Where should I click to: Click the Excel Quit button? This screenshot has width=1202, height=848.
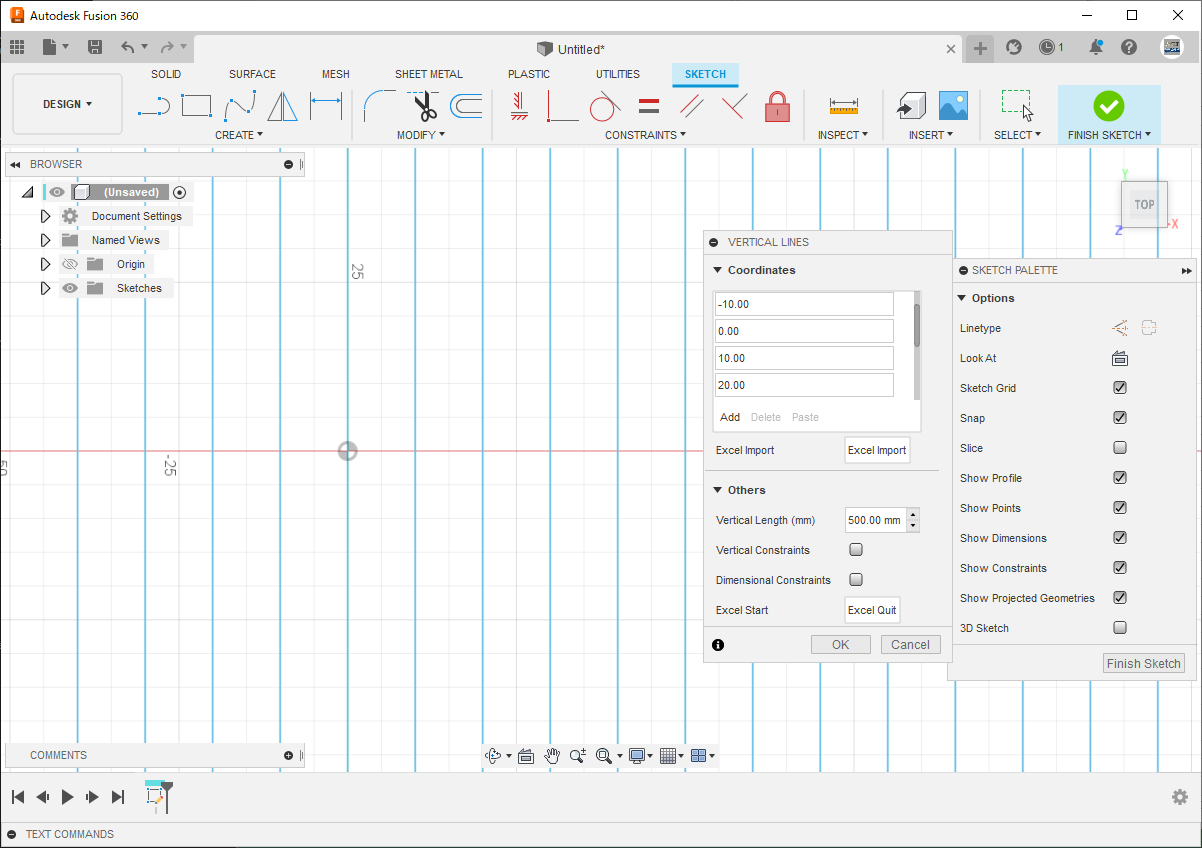pos(872,610)
